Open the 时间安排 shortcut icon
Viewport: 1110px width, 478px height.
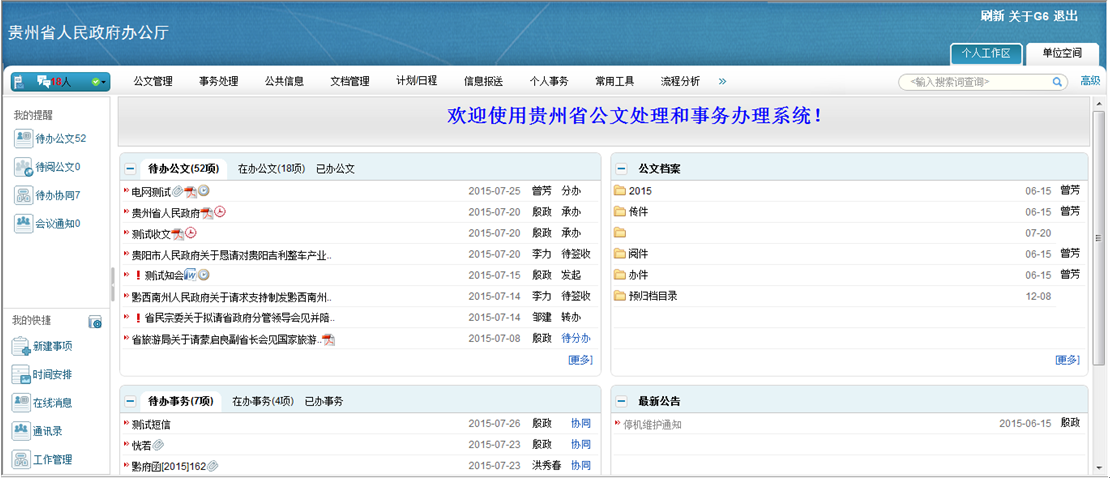pos(22,375)
